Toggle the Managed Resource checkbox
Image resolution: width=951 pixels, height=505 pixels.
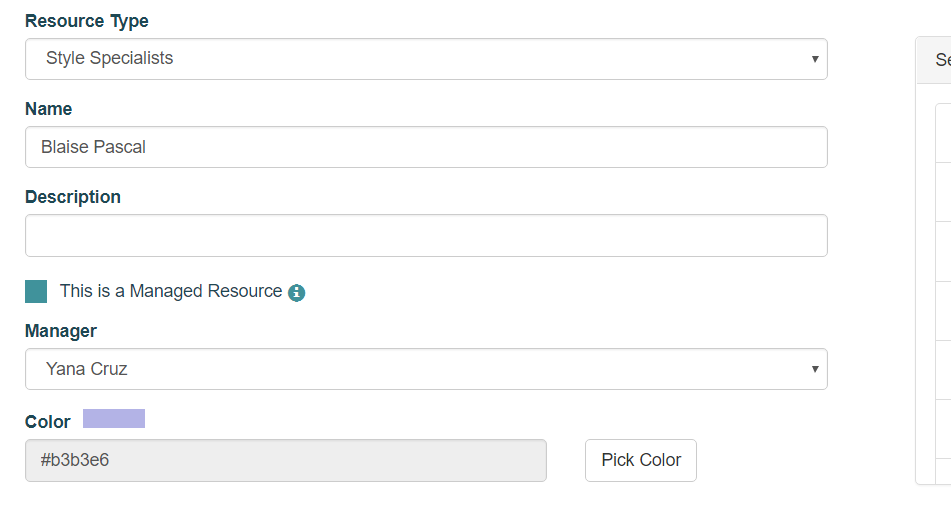36,292
